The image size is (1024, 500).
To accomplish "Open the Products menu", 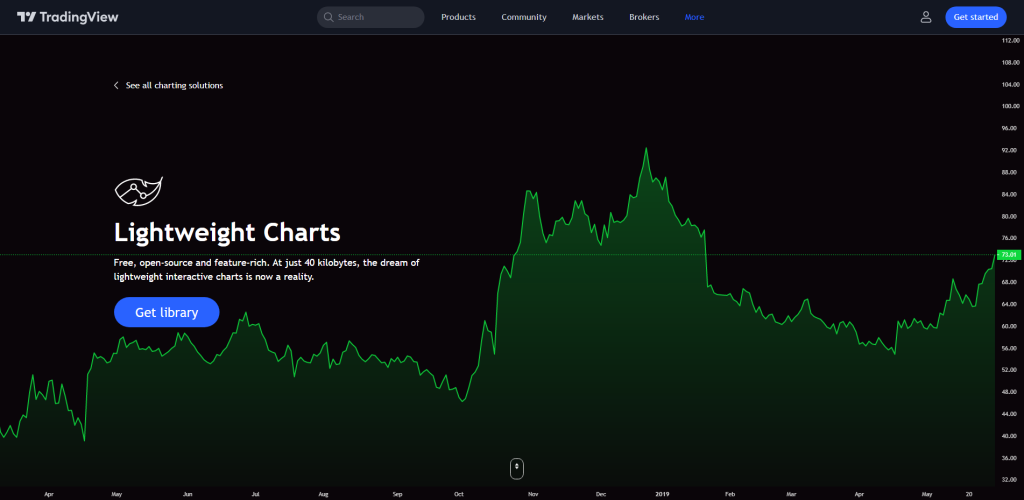I will pyautogui.click(x=458, y=17).
